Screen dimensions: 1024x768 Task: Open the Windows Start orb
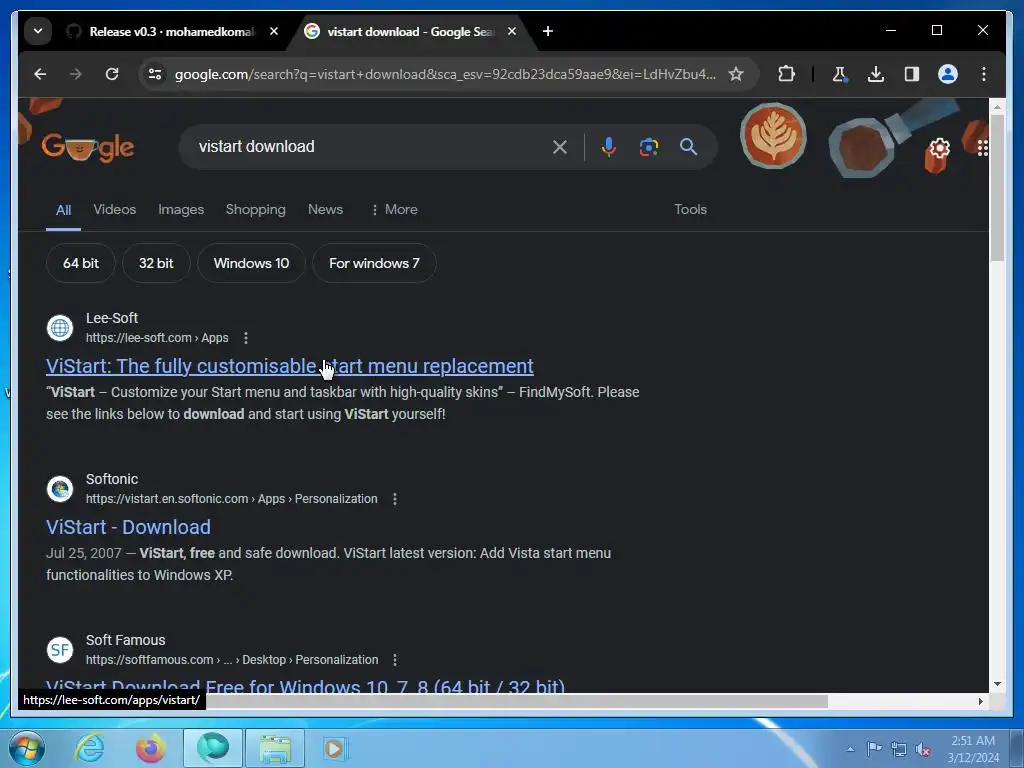coord(26,748)
